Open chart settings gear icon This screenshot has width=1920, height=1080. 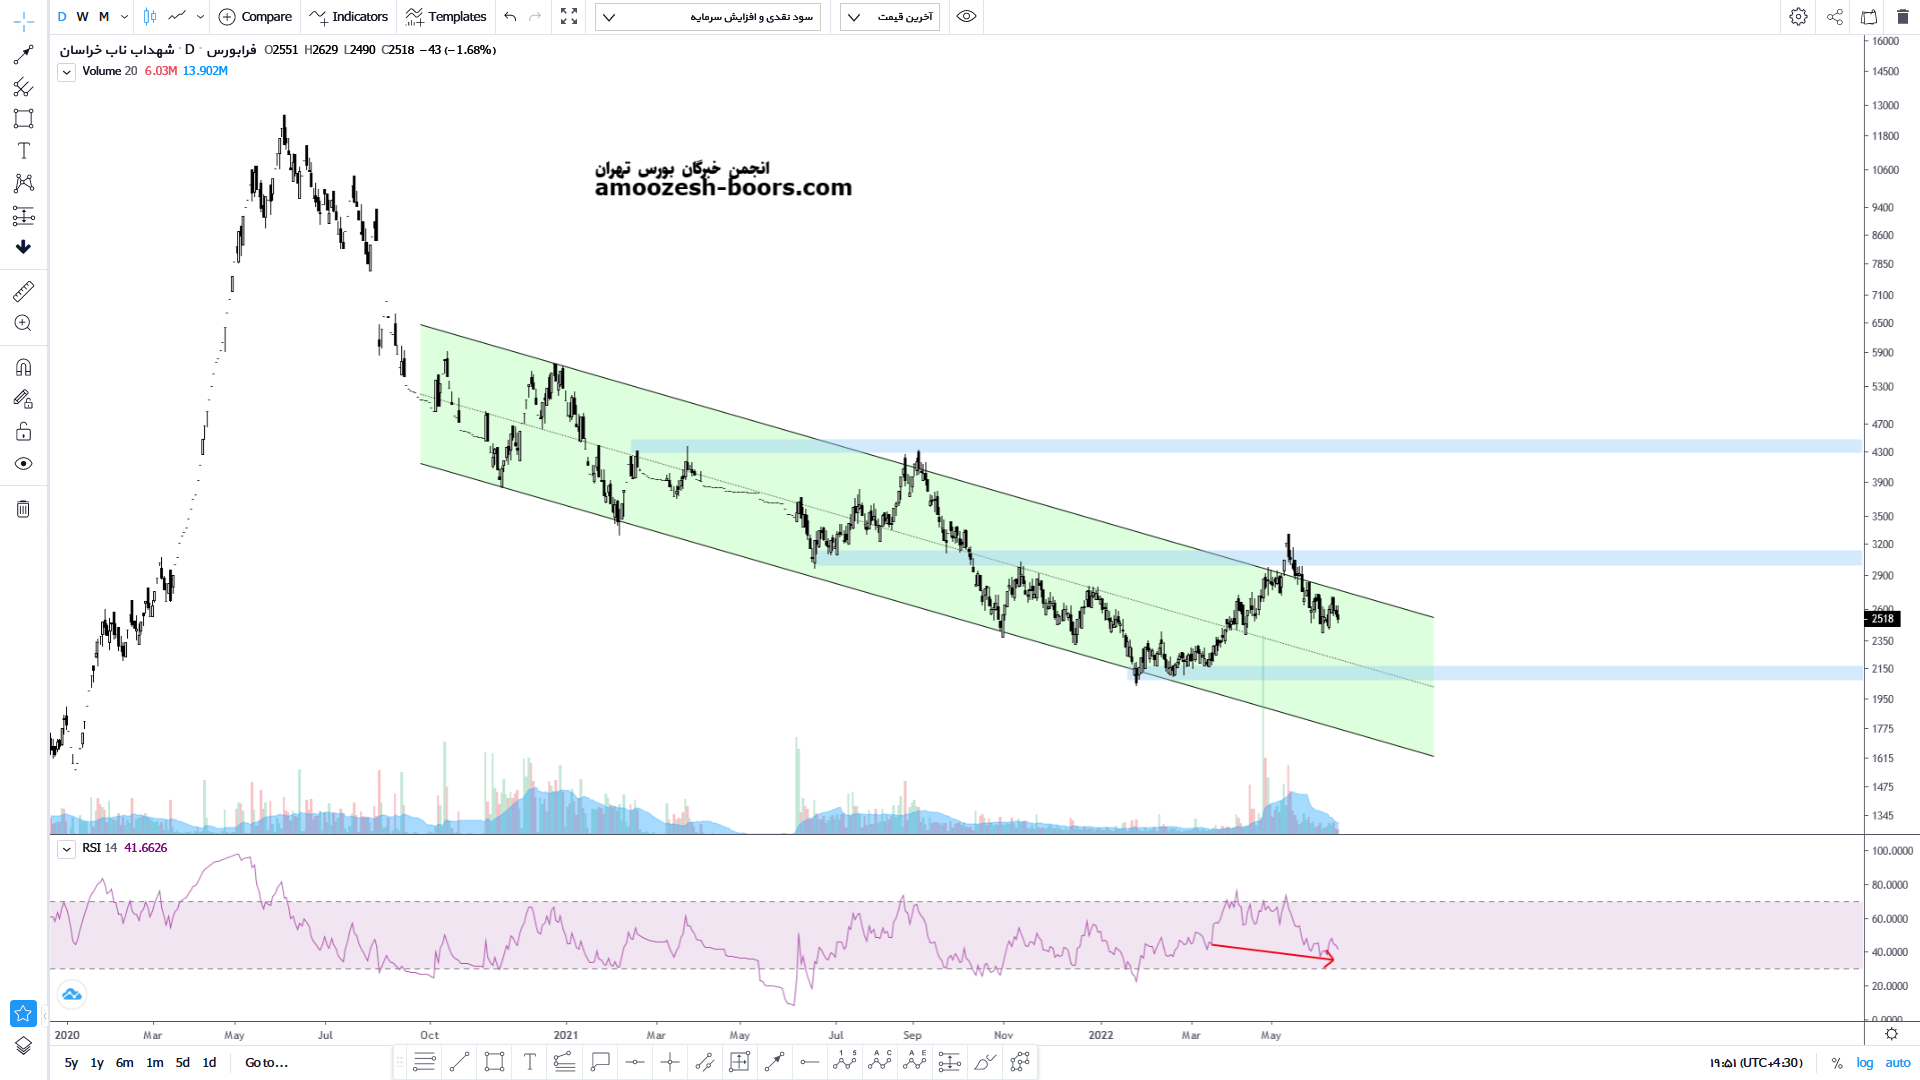[1798, 17]
